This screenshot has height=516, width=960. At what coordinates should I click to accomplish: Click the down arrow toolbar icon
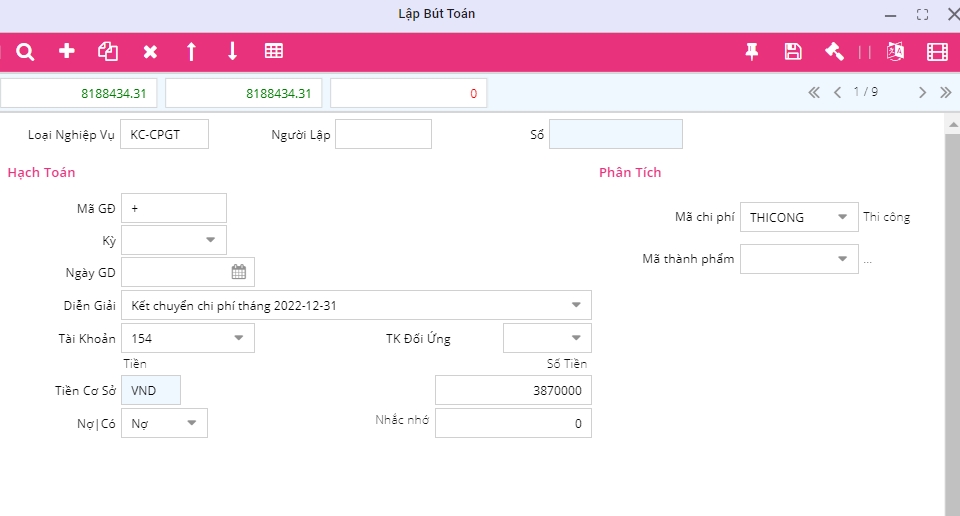(232, 51)
